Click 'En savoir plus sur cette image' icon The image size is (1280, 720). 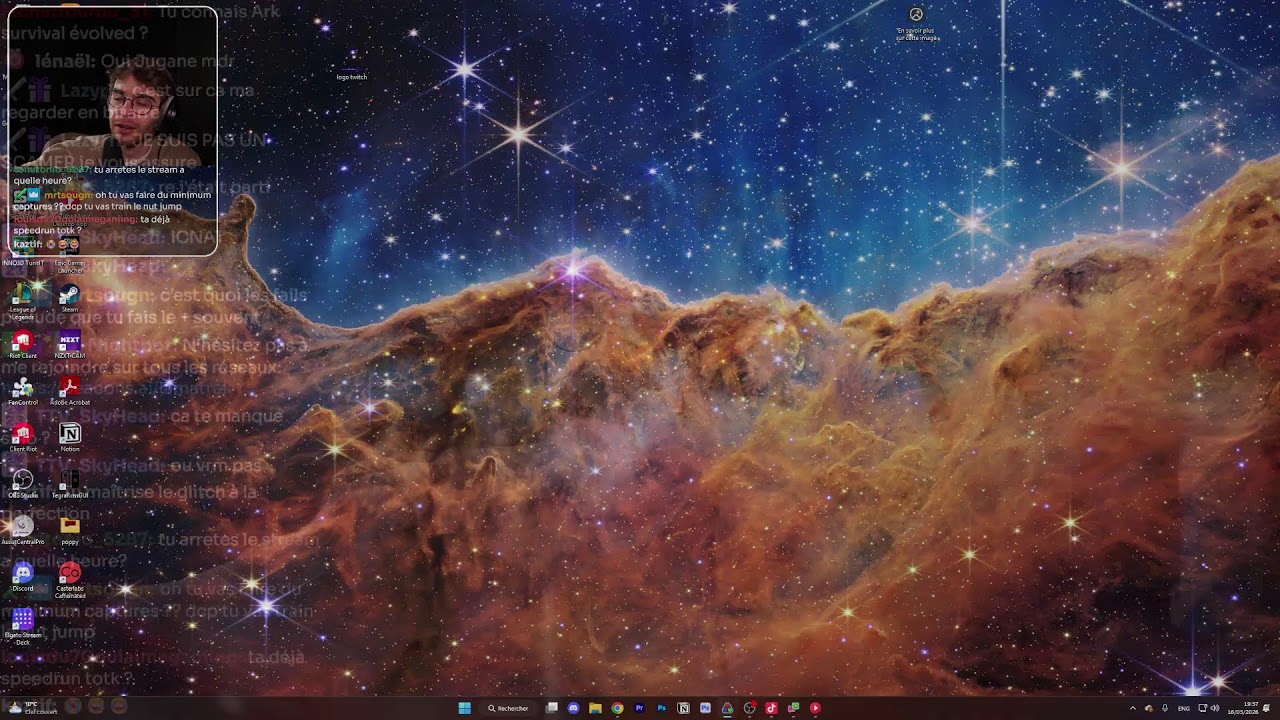(916, 24)
